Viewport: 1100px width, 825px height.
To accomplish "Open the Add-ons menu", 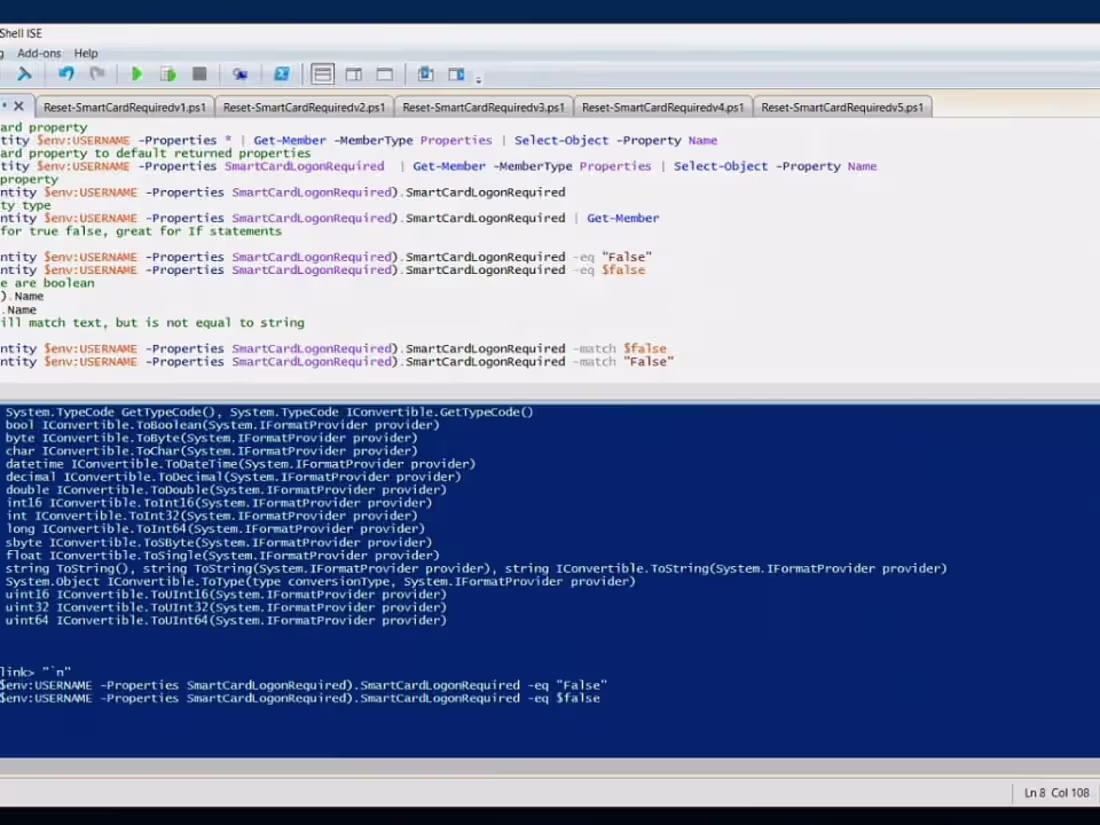I will coord(38,53).
